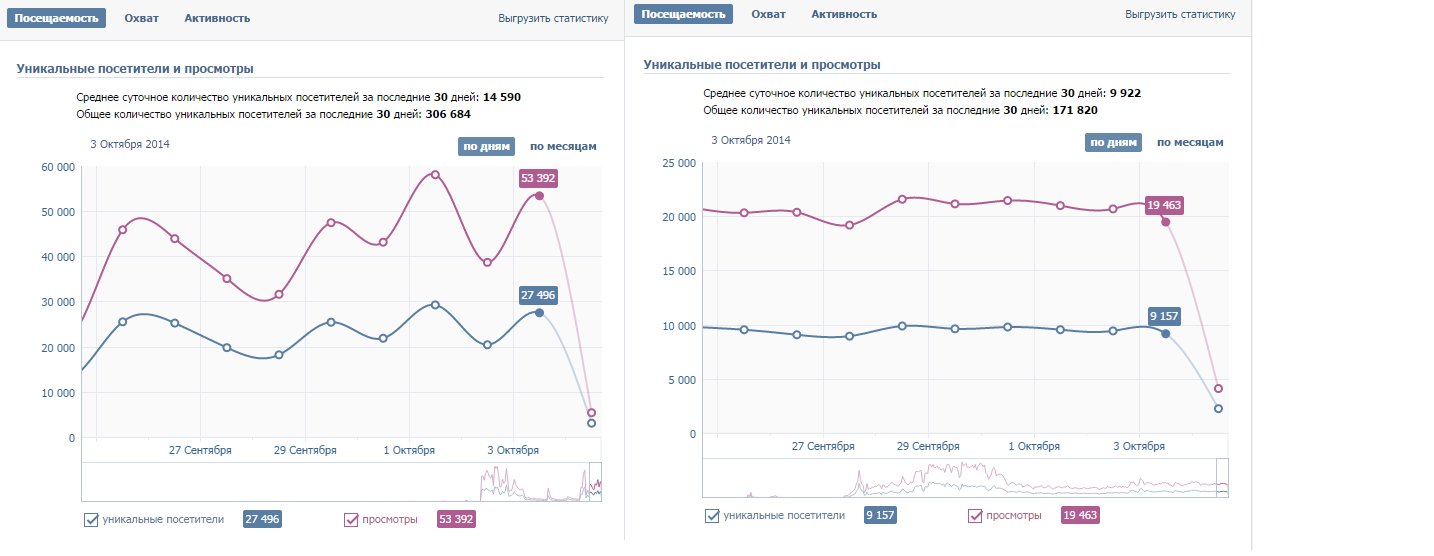1434x556 pixels.
Task: Click the 9 157 visitors data point
Action: click(x=1165, y=334)
